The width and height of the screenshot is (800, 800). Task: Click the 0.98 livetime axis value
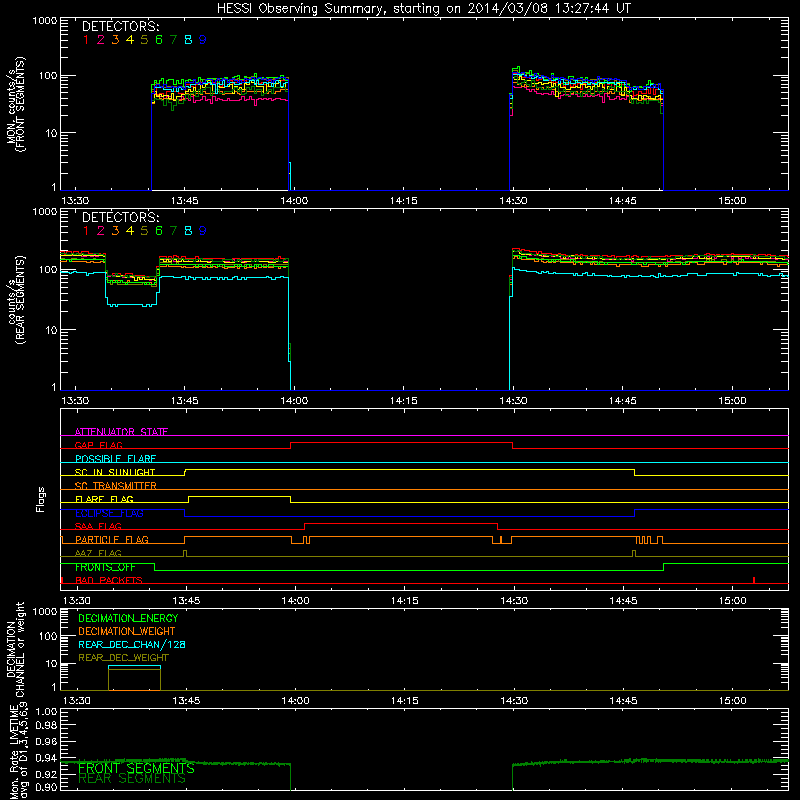click(46, 725)
